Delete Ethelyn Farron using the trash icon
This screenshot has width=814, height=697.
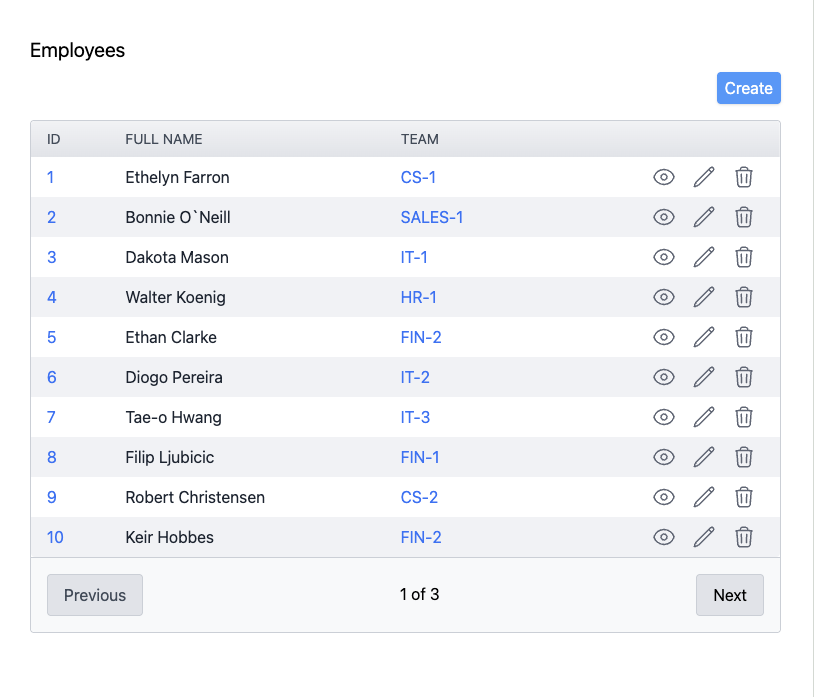(x=743, y=177)
